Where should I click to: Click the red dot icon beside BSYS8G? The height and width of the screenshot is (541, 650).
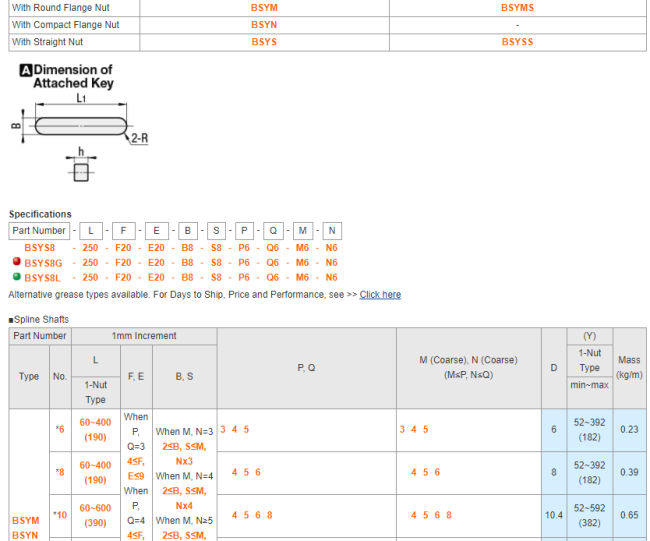15,262
